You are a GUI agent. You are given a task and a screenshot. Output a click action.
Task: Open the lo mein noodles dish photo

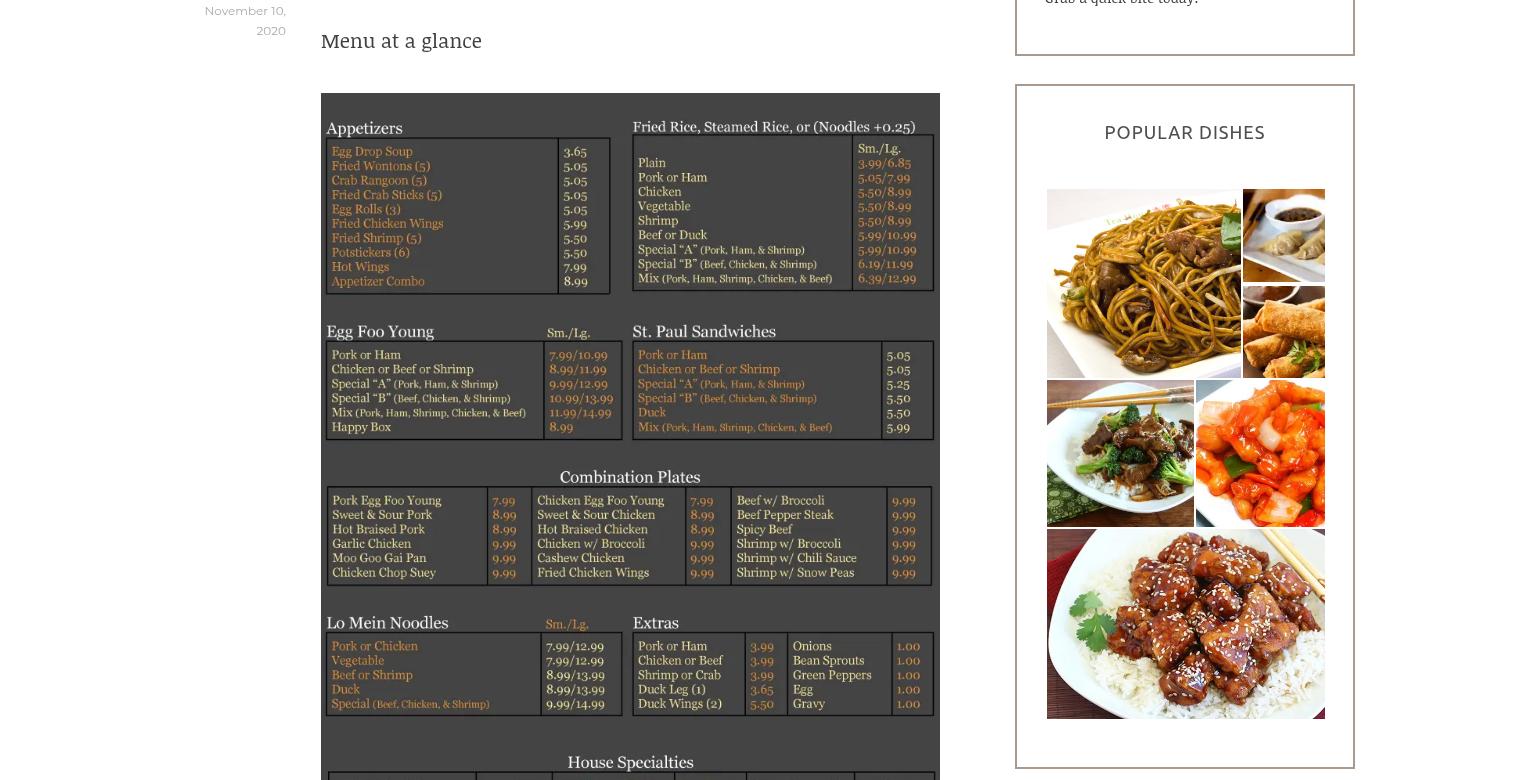pos(1143,283)
